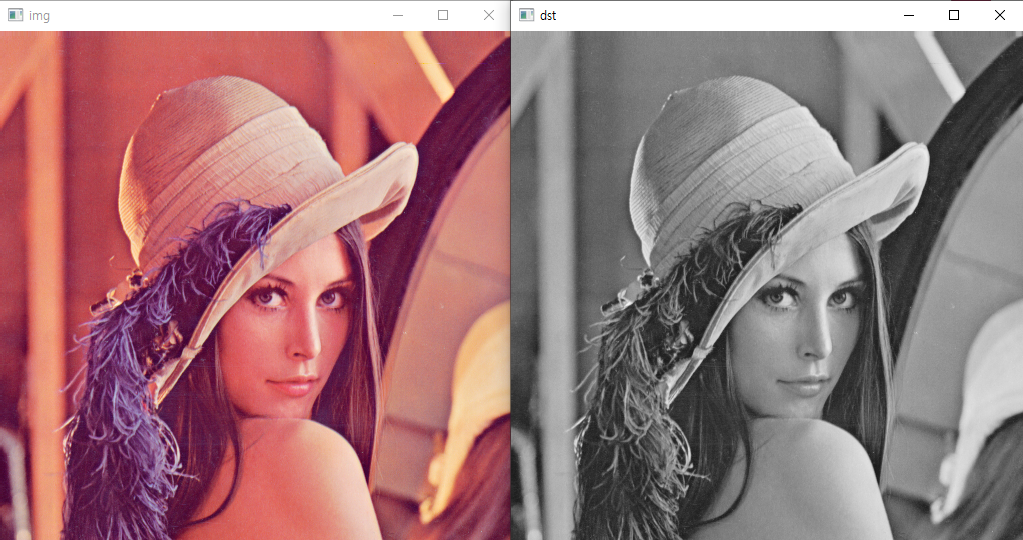Click the img window app icon
The height and width of the screenshot is (540, 1023).
click(15, 15)
